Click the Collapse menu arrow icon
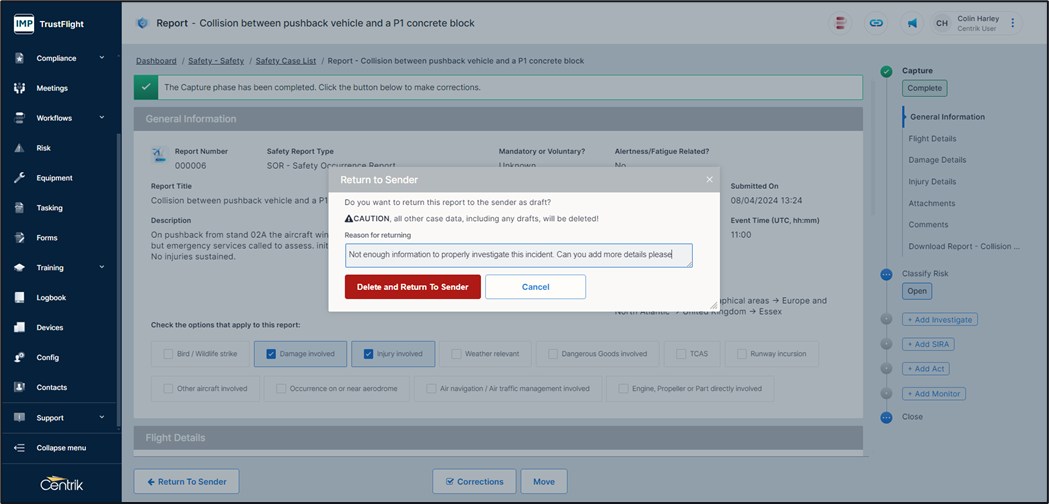This screenshot has width=1049, height=504. (20, 448)
